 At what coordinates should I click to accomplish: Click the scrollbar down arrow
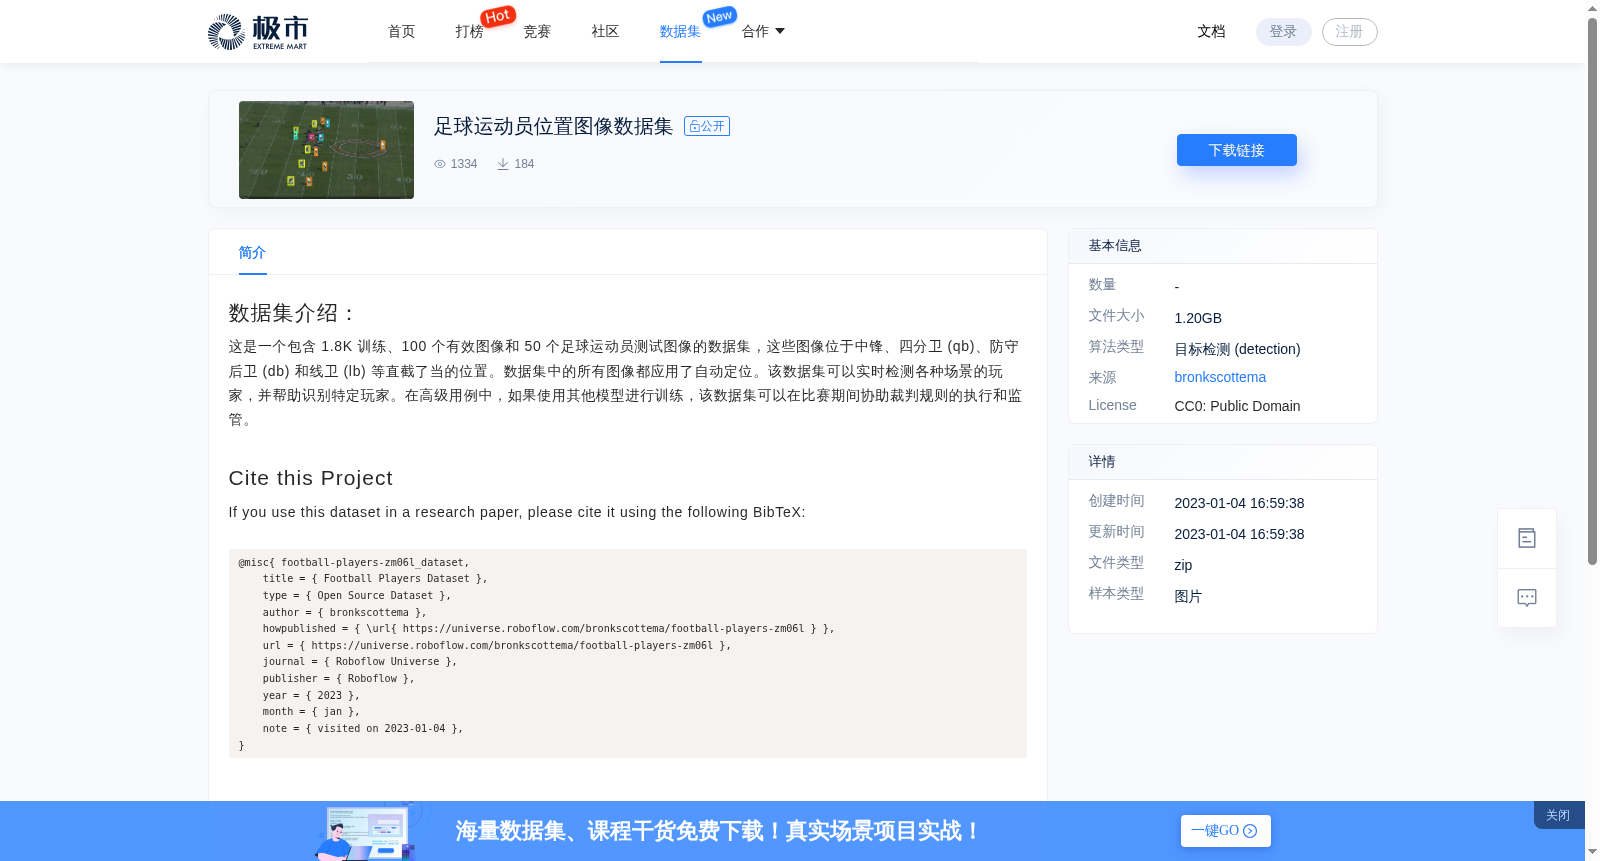pyautogui.click(x=1592, y=852)
